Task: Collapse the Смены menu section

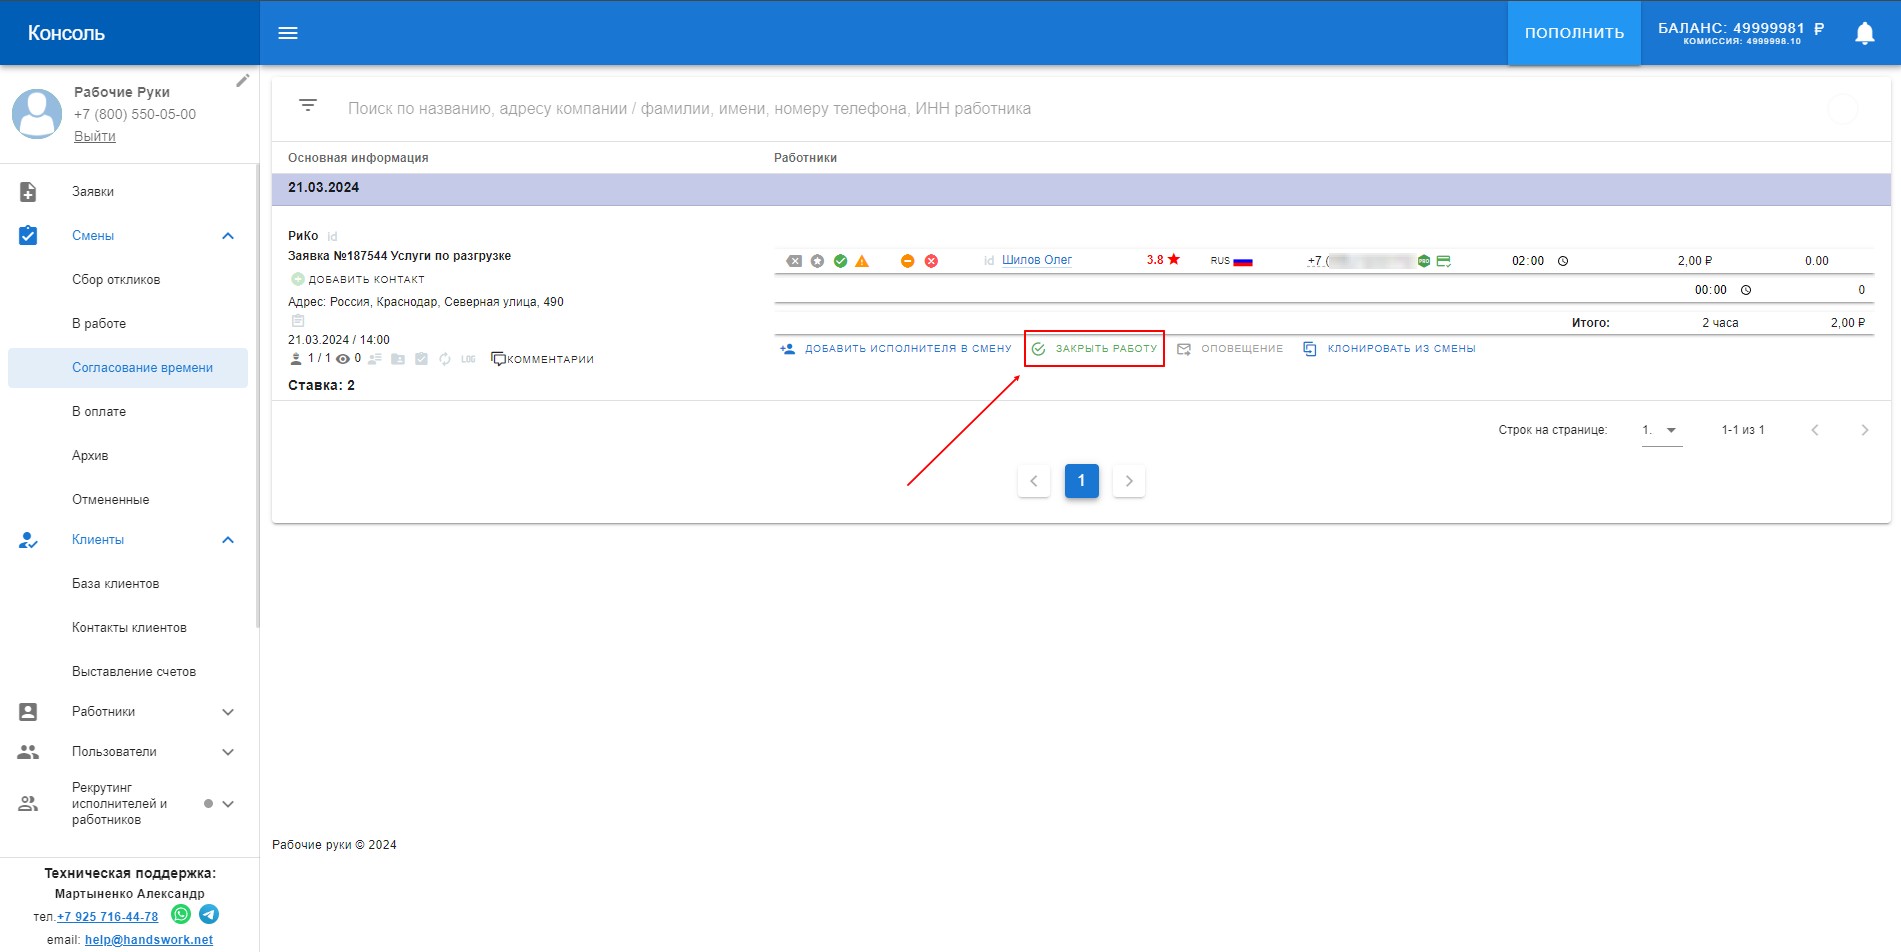Action: point(228,236)
